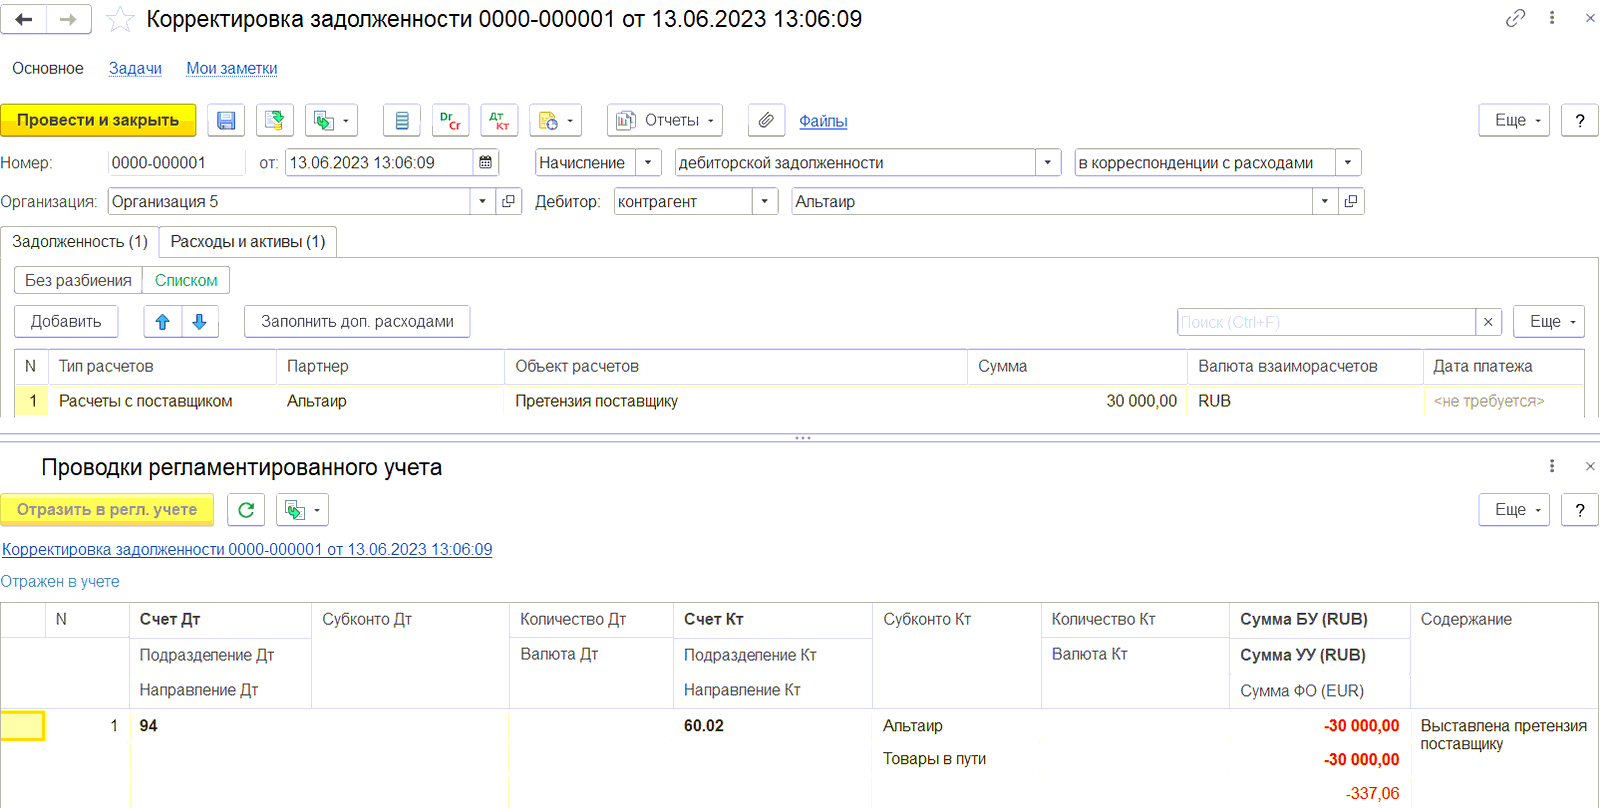Viewport: 1600px width, 808px height.
Task: Expand дебиторской задолженности dropdown
Action: [1048, 163]
